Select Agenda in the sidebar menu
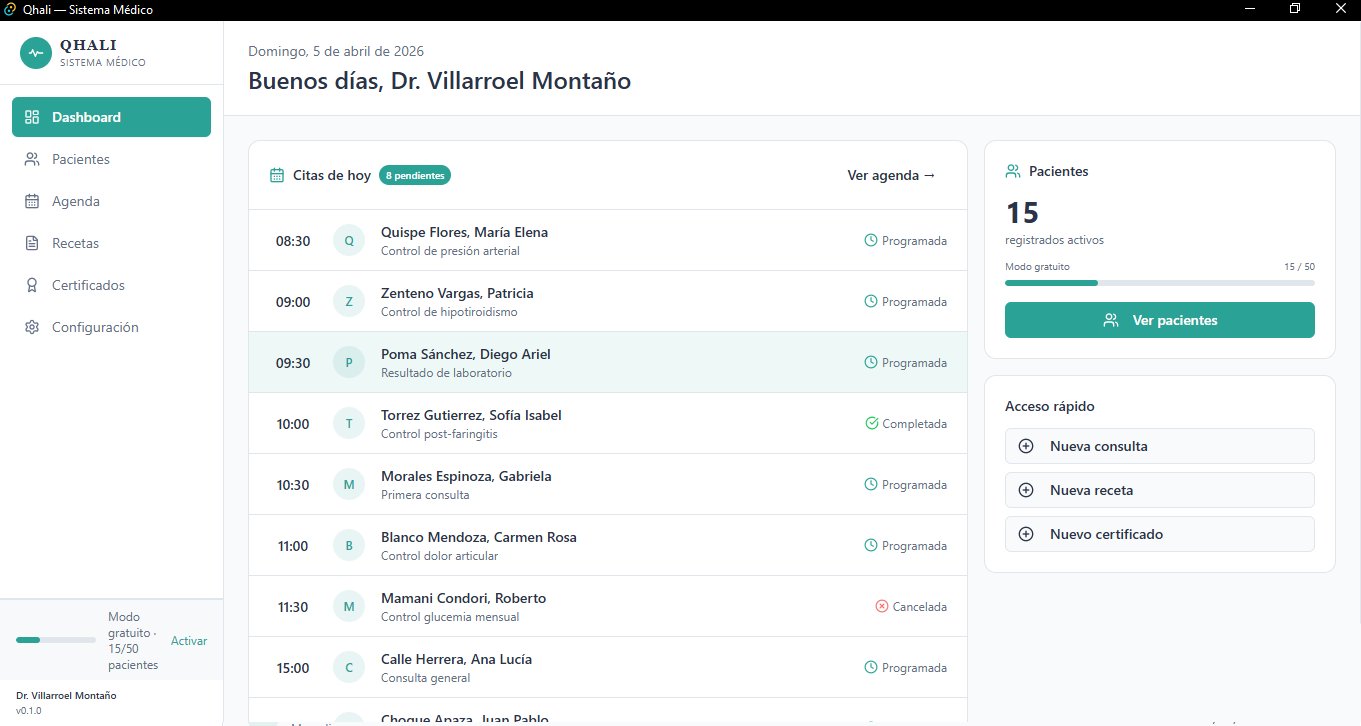The width and height of the screenshot is (1361, 726). tap(75, 201)
